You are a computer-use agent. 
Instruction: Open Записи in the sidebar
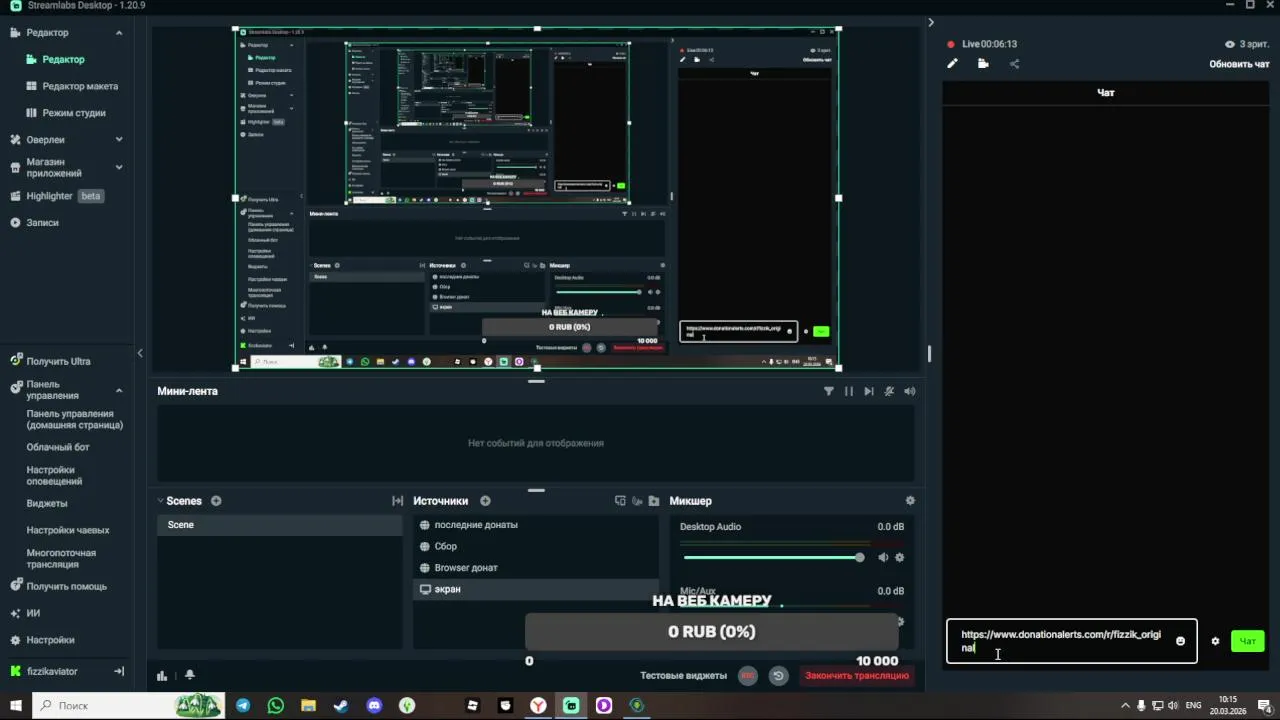(x=43, y=223)
